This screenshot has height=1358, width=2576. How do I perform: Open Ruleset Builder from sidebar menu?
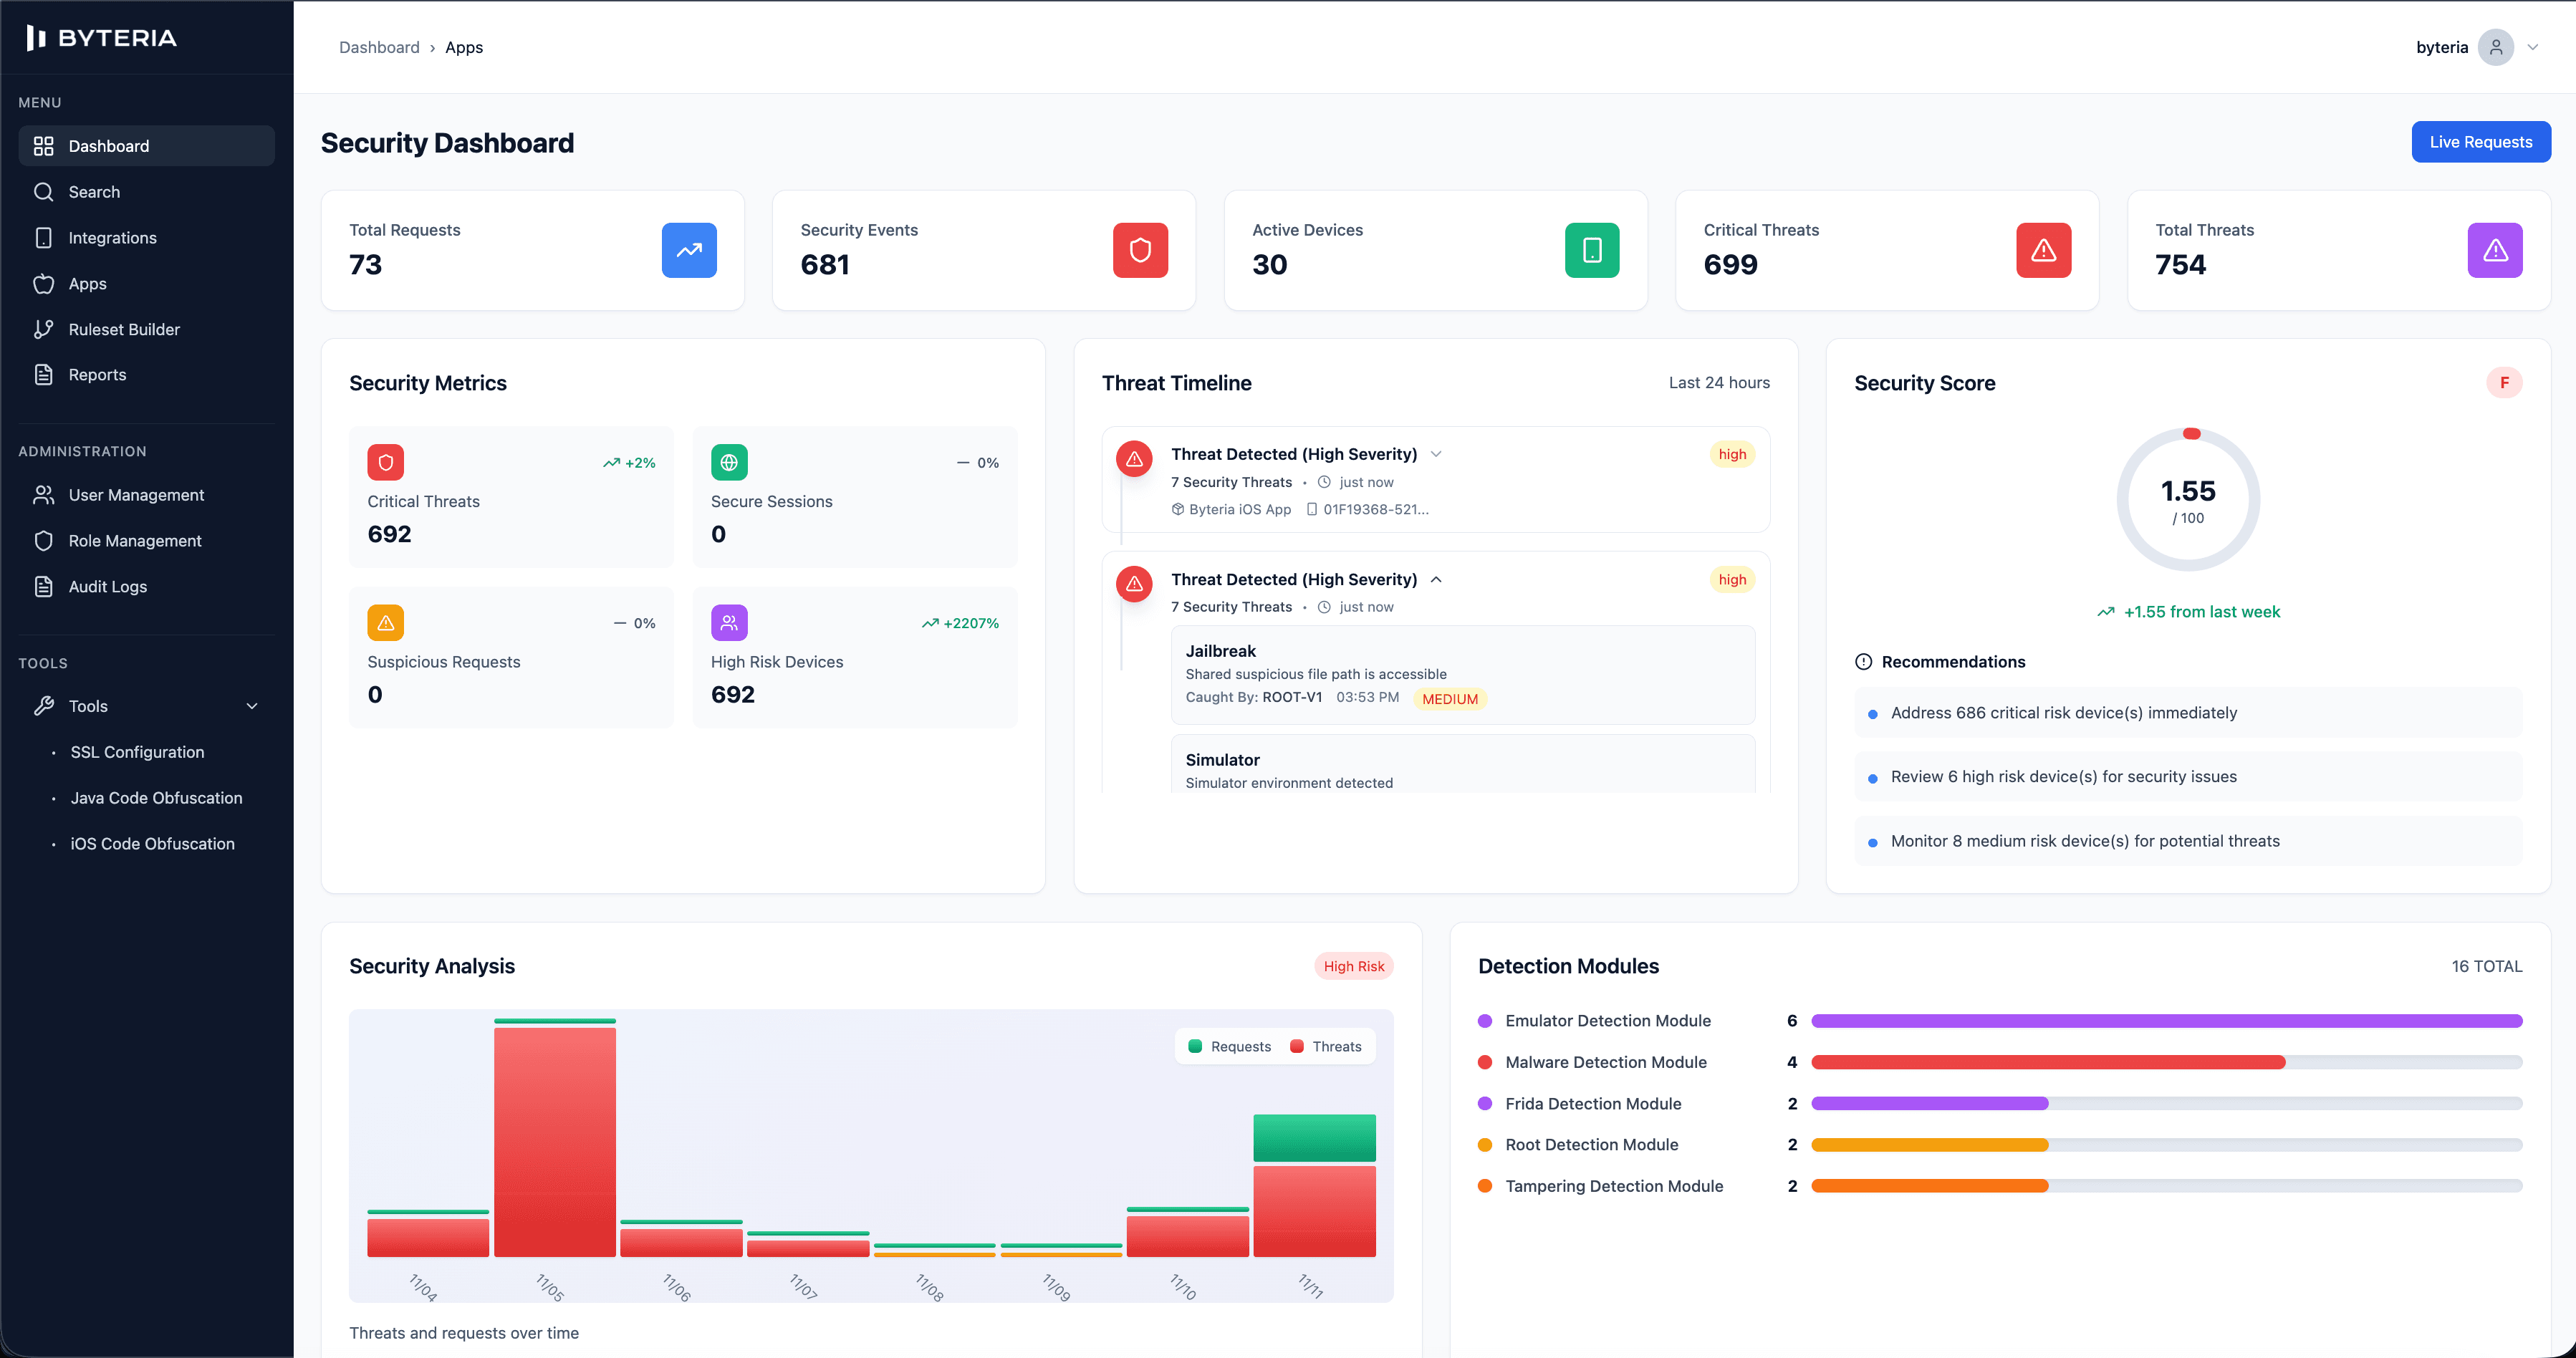click(124, 329)
